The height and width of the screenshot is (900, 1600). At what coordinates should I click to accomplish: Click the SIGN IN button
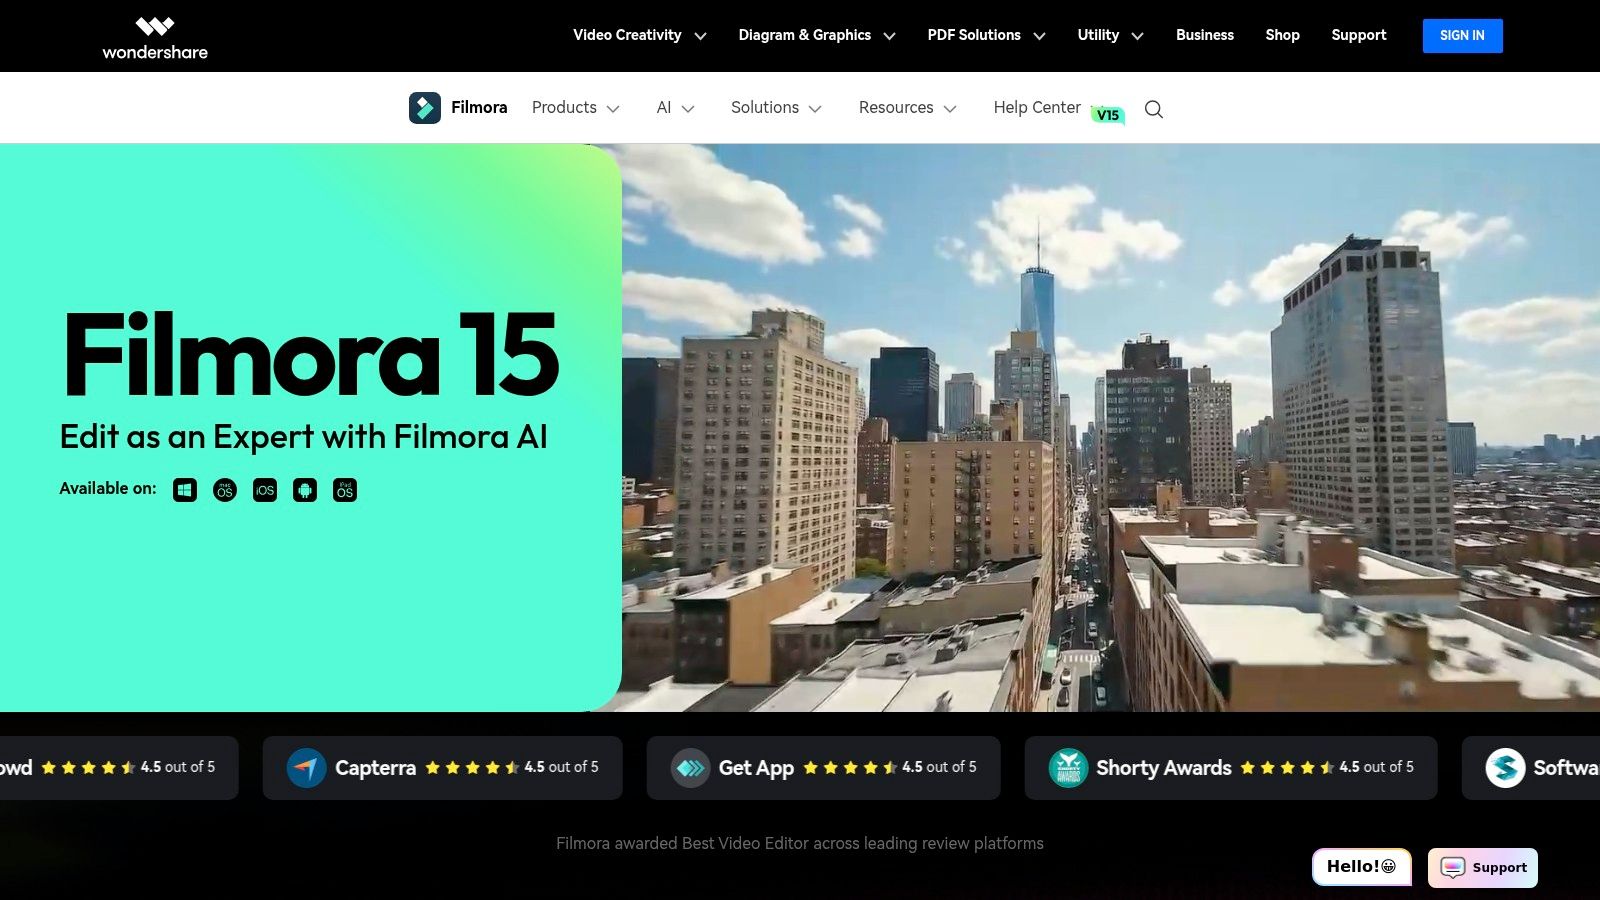[x=1462, y=36]
